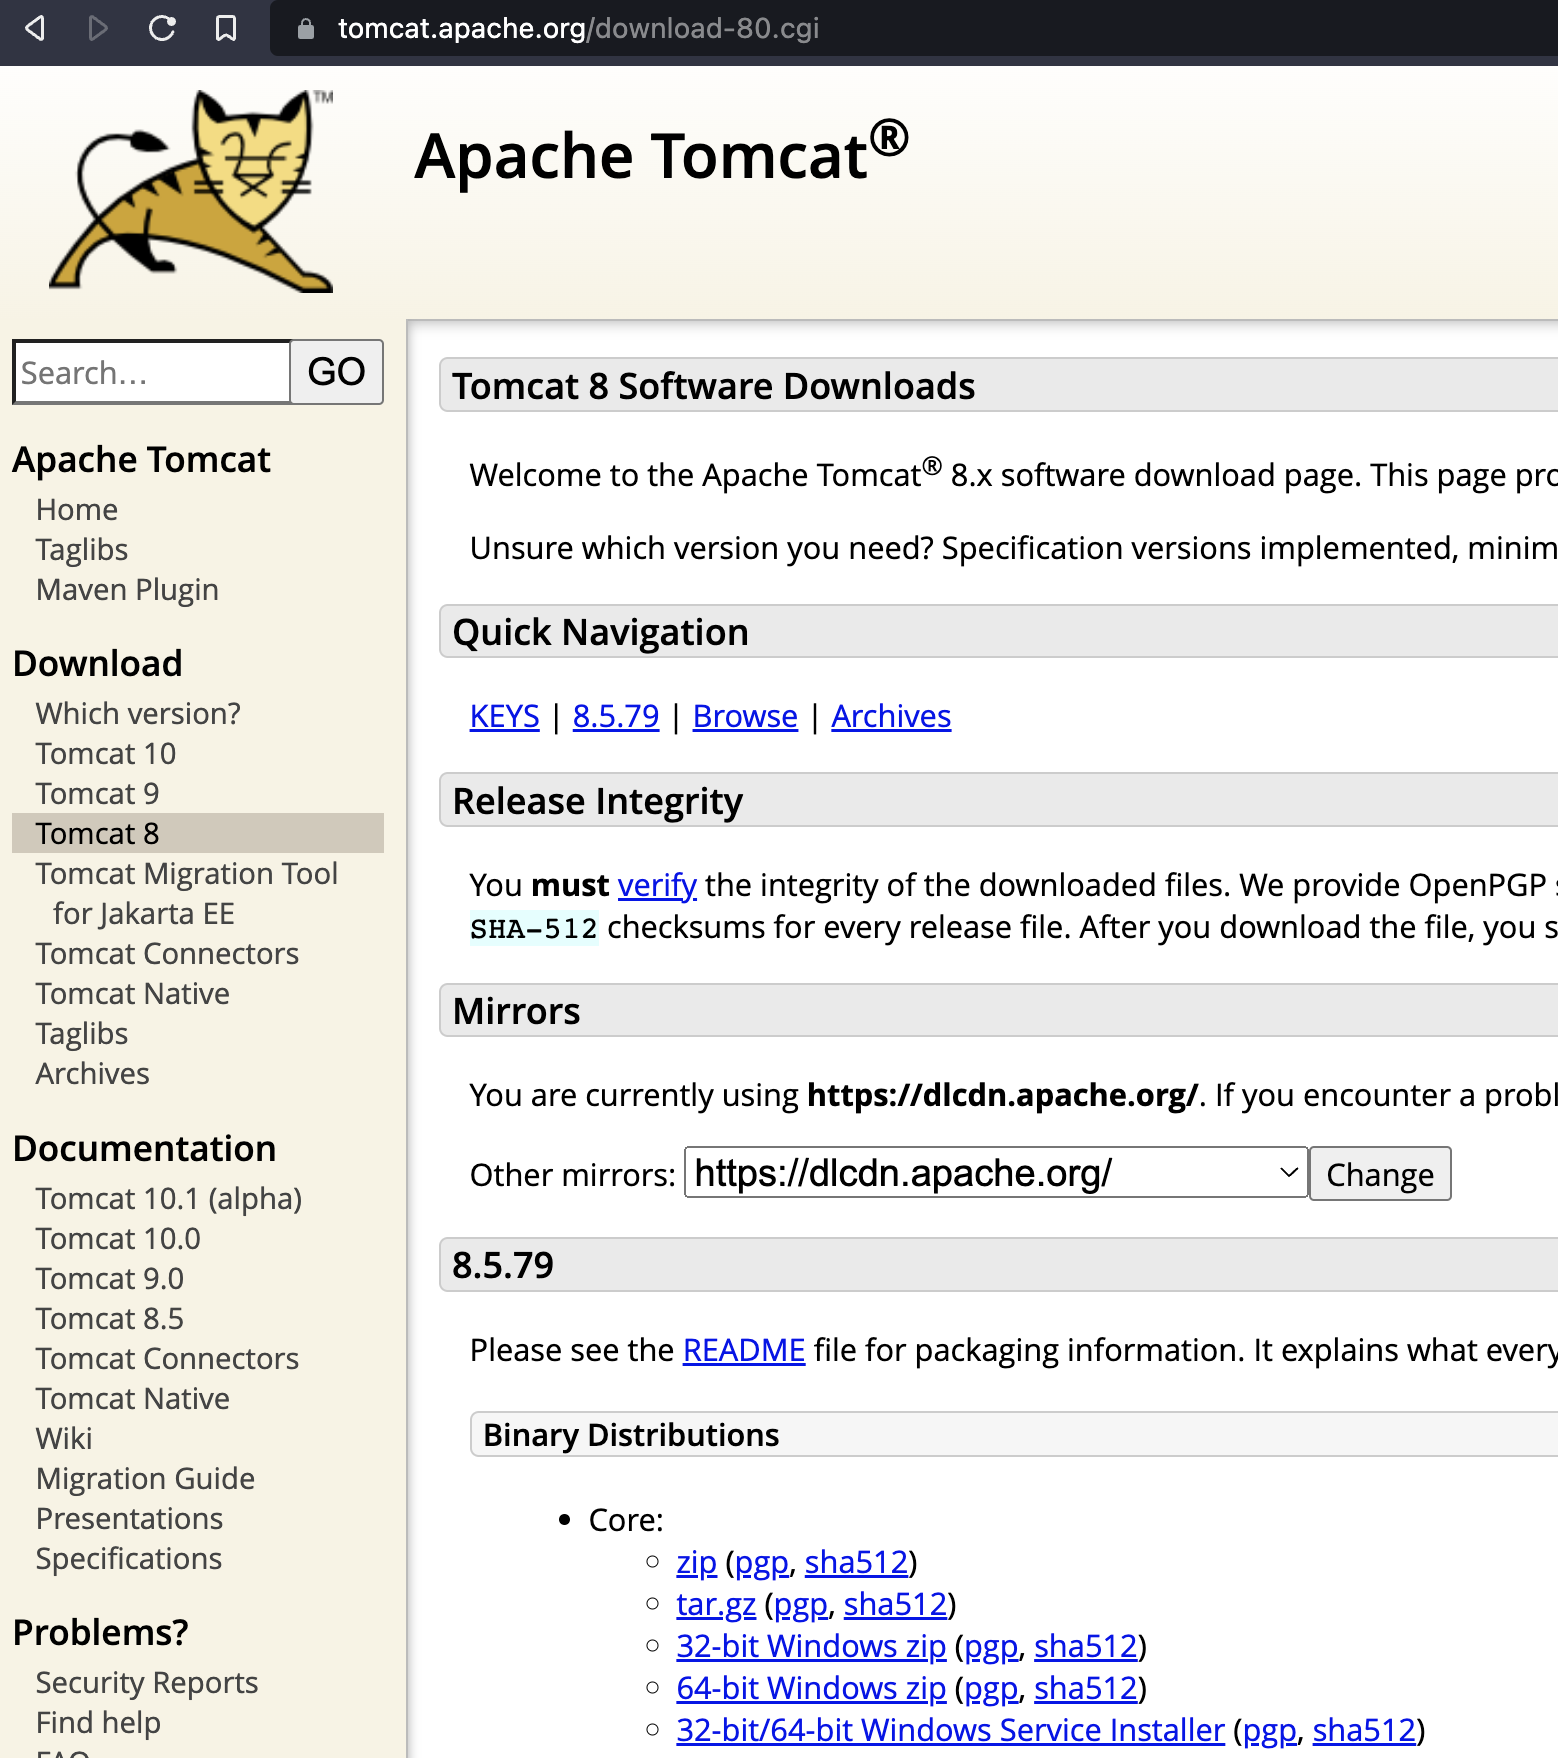Open Maven Plugin sidebar link
Viewport: 1558px width, 1758px height.
pyautogui.click(x=127, y=590)
